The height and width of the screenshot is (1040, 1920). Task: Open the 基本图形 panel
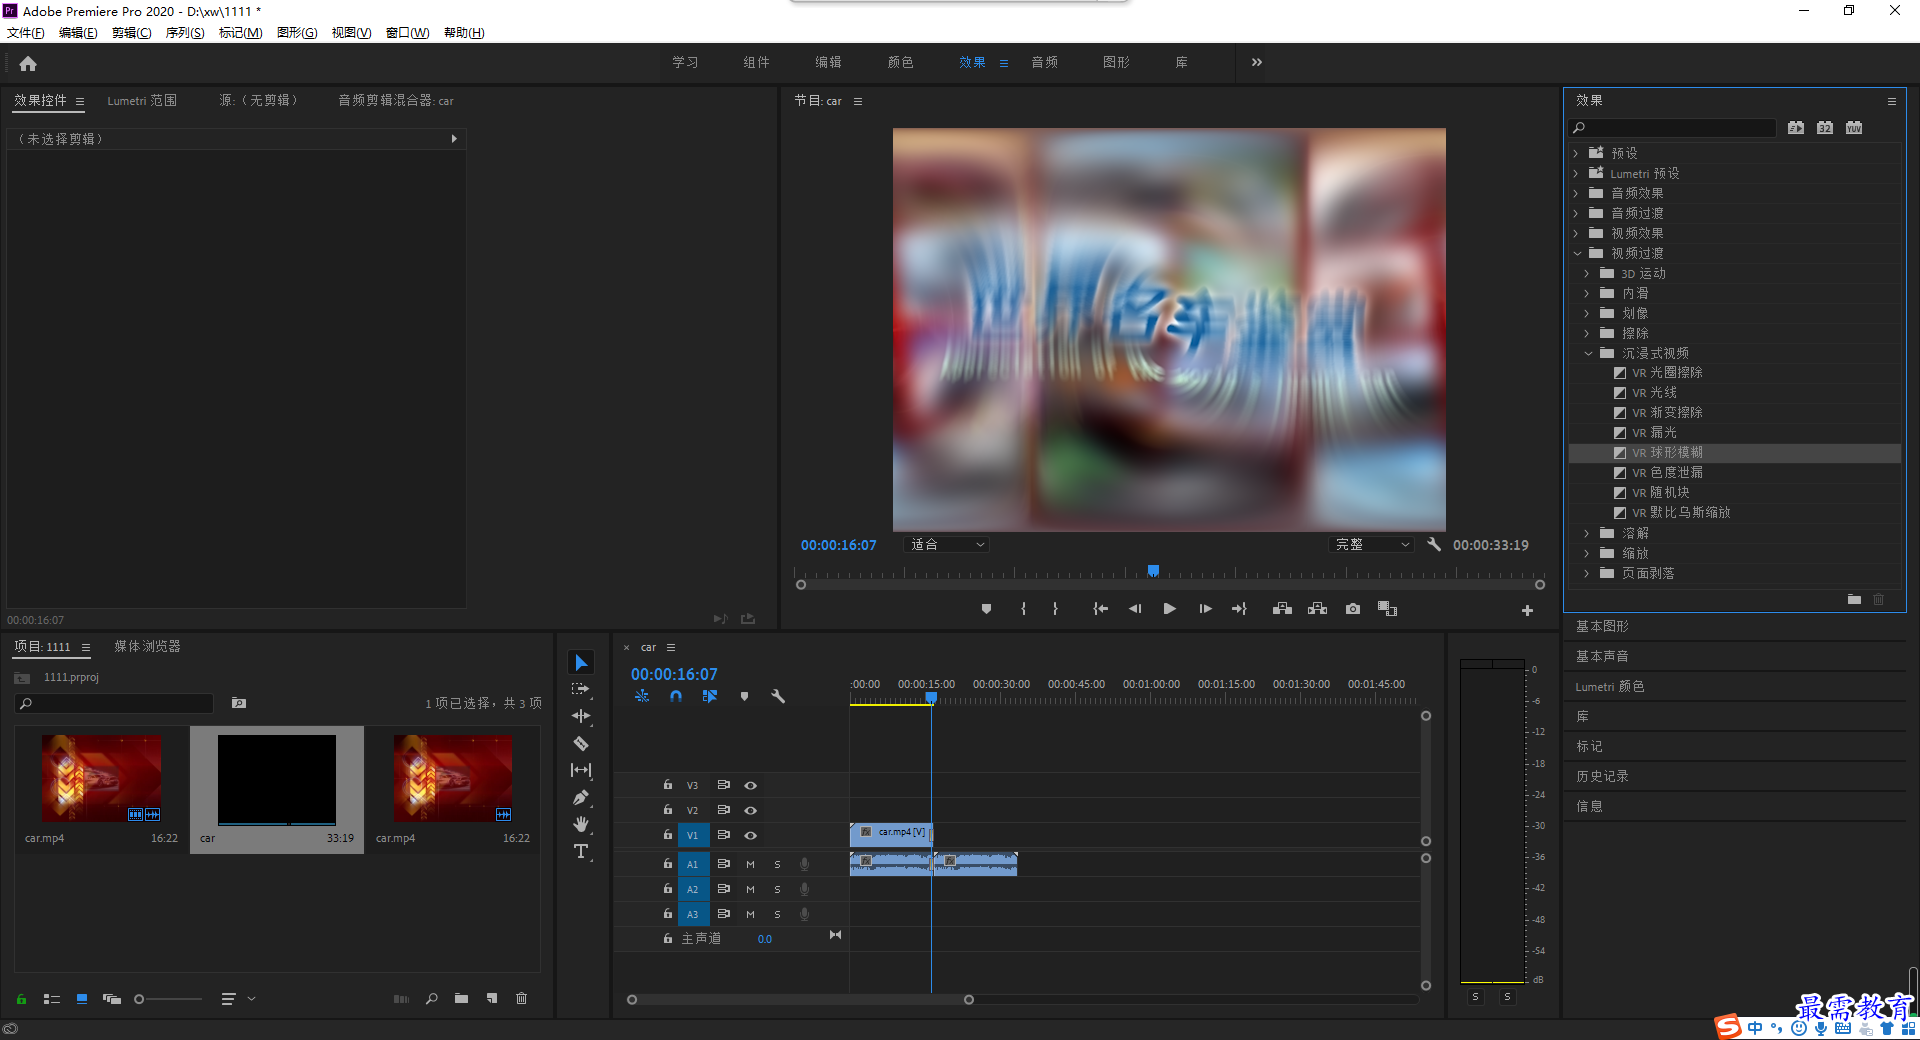tap(1602, 626)
